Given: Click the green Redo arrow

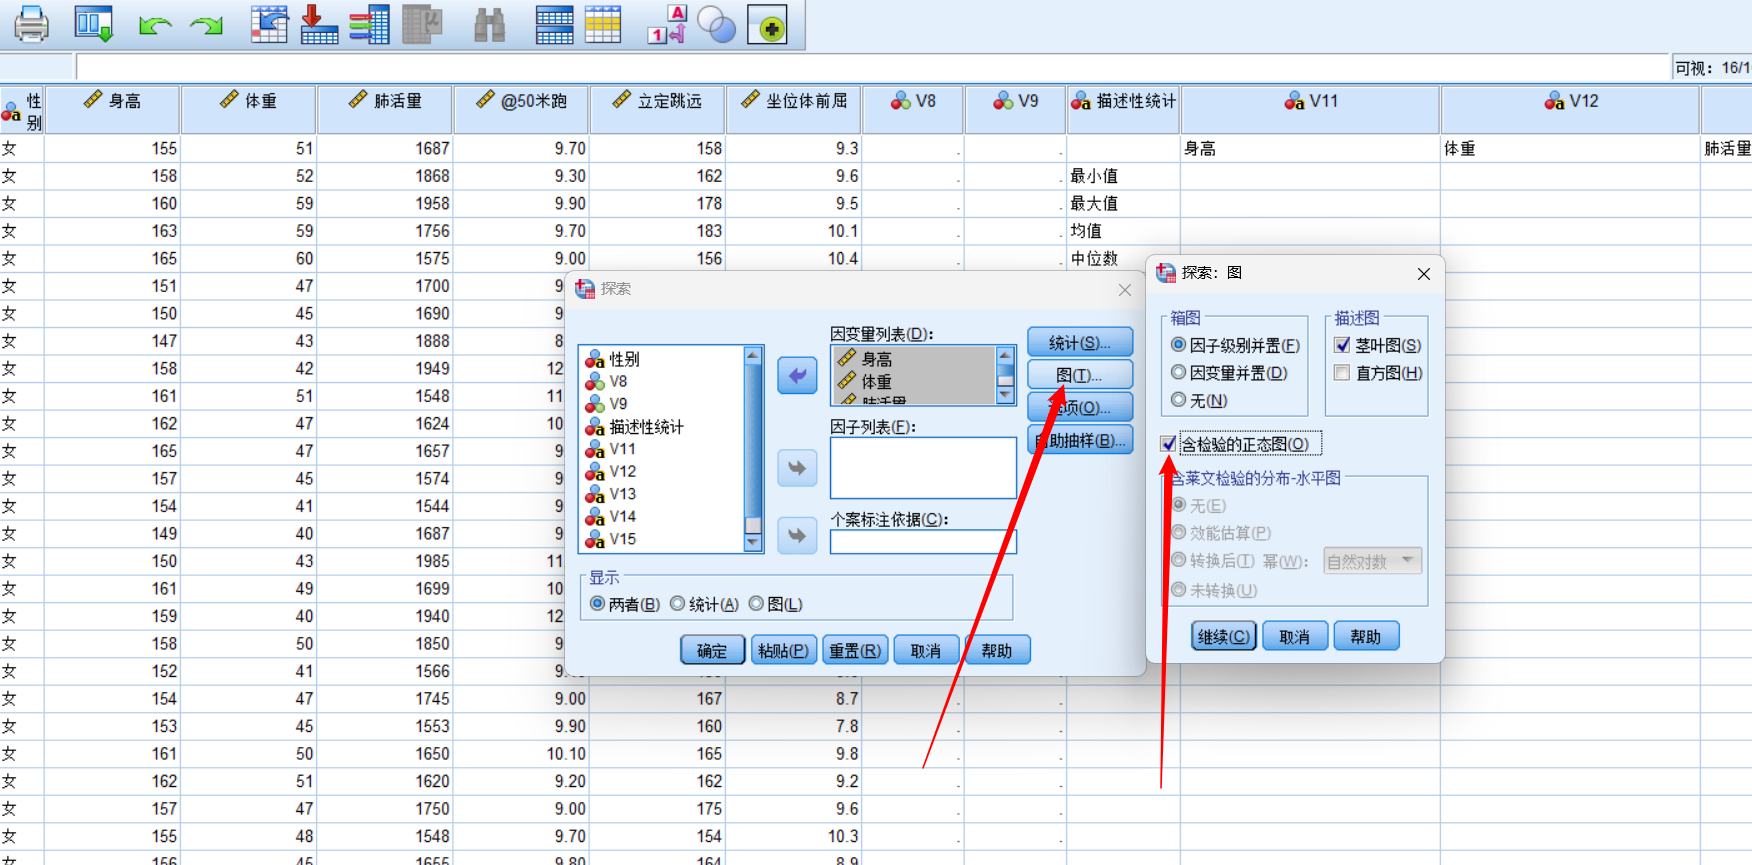Looking at the screenshot, I should [207, 25].
